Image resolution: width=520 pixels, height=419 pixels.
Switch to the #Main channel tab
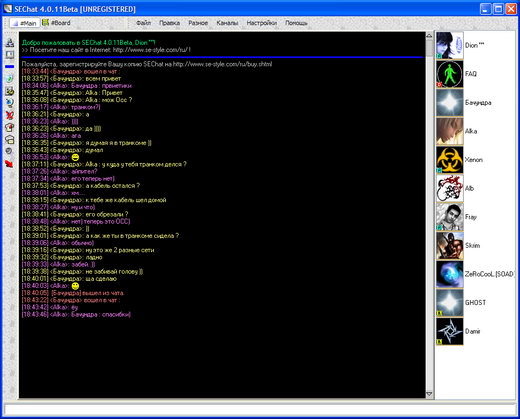(x=25, y=23)
